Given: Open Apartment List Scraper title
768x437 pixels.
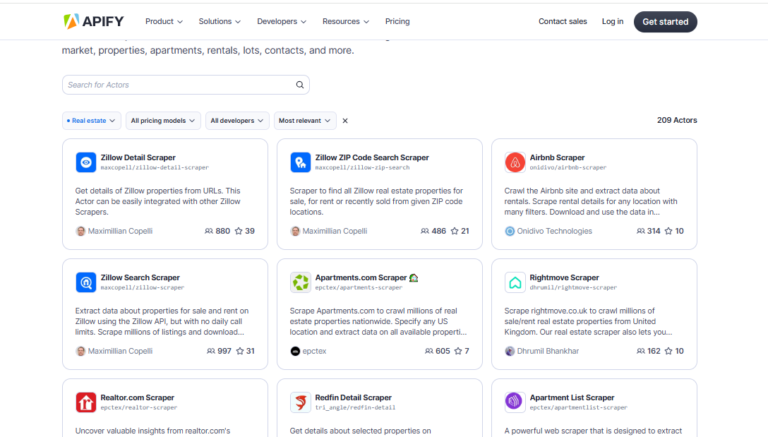Looking at the screenshot, I should [x=572, y=398].
